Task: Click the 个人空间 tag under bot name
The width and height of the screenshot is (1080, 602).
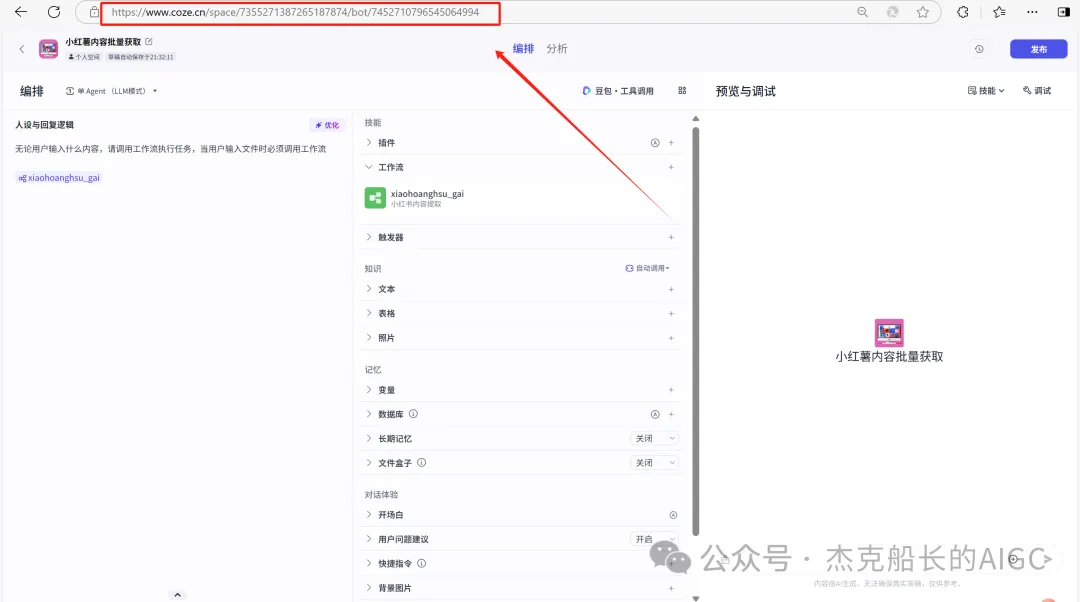Action: (85, 57)
